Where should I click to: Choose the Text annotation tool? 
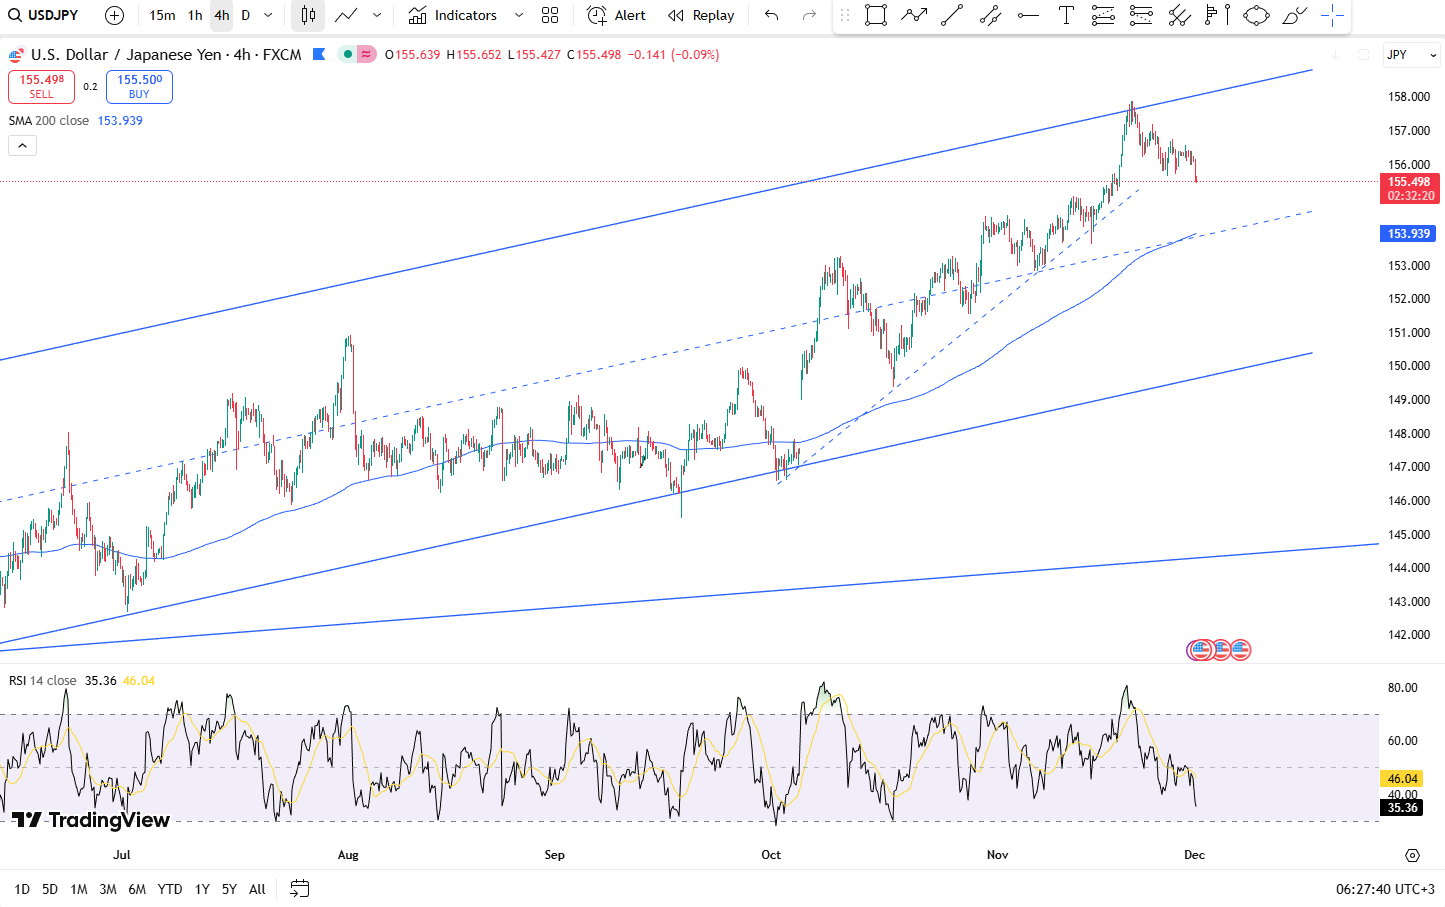coord(1066,15)
